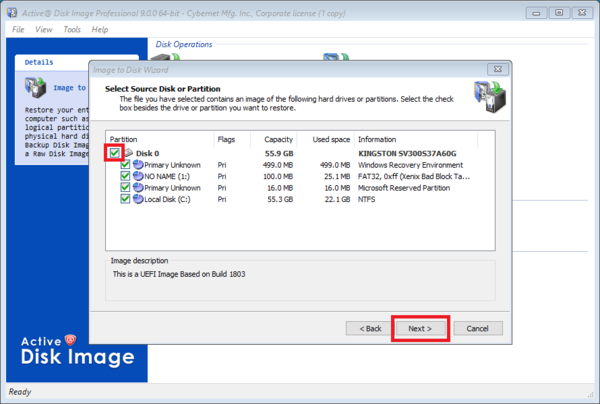Uncheck the NO NAME (1:) partition checkbox
The width and height of the screenshot is (600, 404).
click(x=125, y=176)
